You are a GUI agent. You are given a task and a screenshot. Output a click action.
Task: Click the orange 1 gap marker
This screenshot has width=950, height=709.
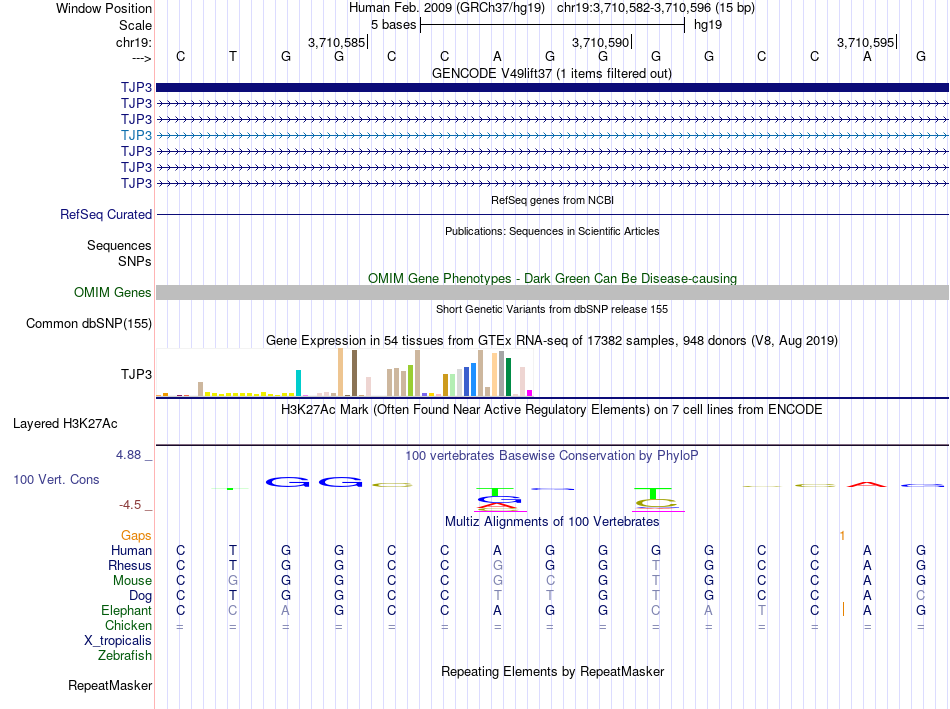pyautogui.click(x=842, y=536)
